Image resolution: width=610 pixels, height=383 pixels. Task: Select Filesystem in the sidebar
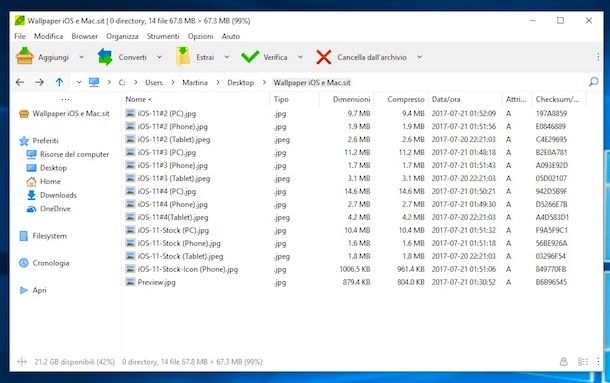coord(49,236)
